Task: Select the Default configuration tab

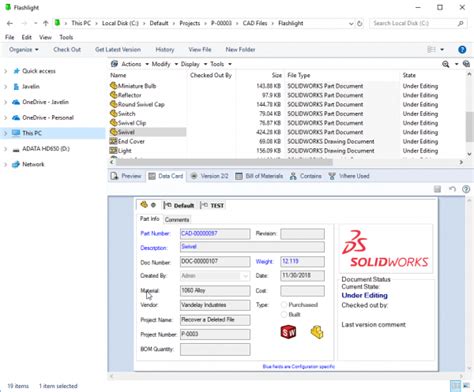Action: [x=179, y=205]
